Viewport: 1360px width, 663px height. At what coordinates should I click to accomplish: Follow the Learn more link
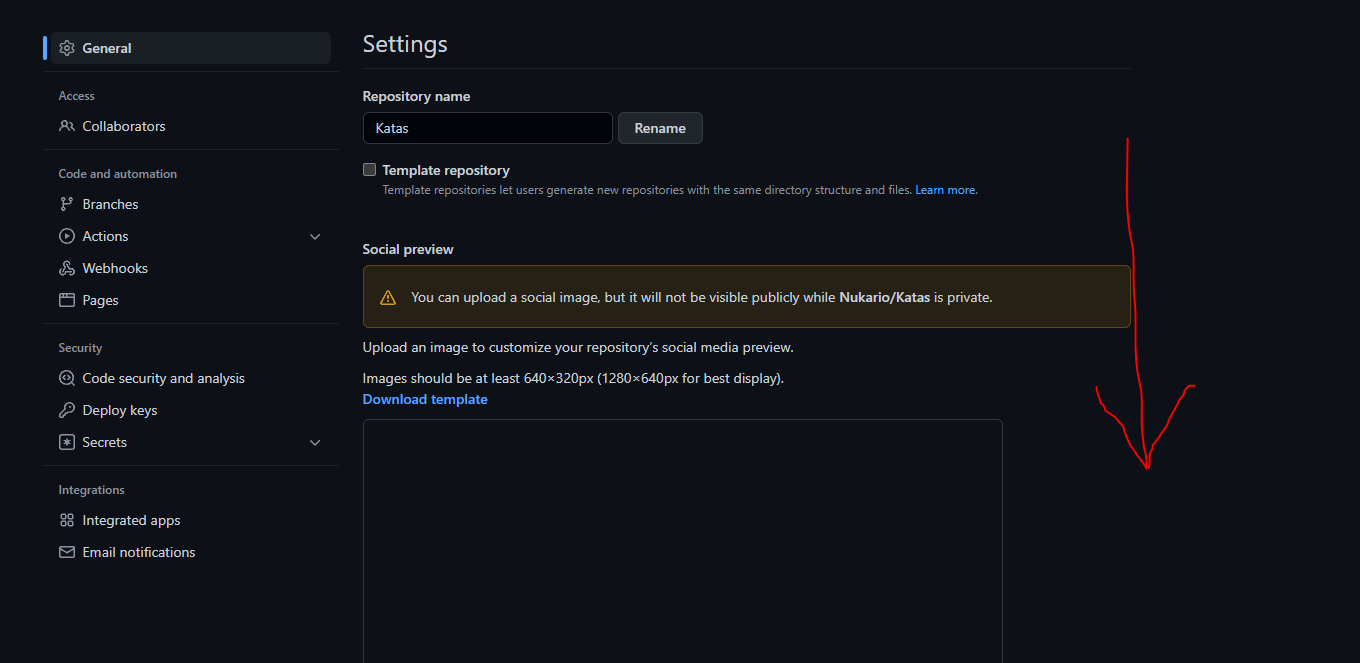pos(946,190)
